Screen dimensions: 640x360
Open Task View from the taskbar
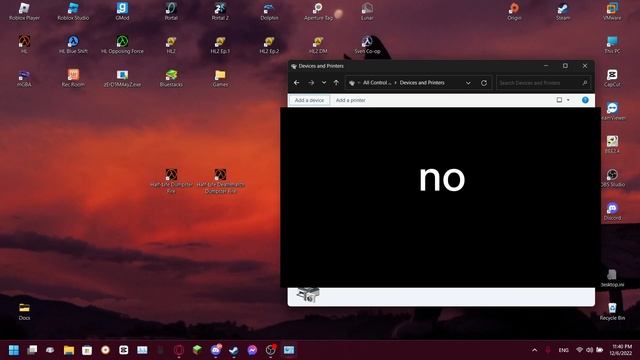(32, 350)
